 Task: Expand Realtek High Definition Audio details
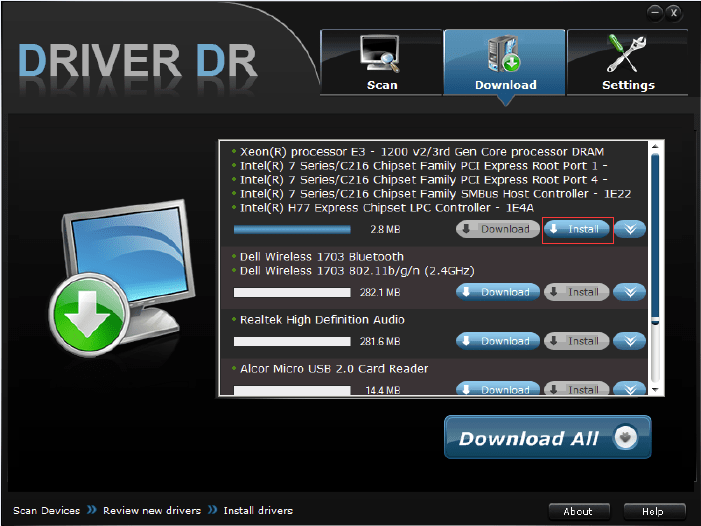coord(629,341)
